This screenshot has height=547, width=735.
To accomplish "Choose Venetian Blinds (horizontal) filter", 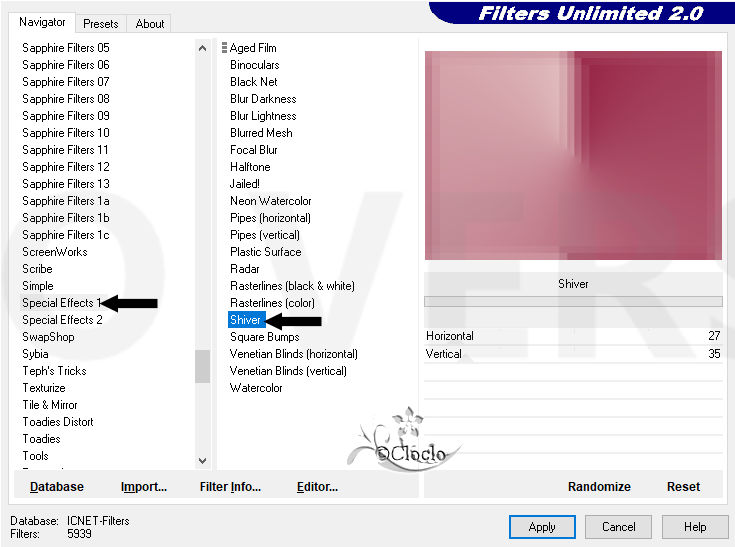I will point(294,354).
